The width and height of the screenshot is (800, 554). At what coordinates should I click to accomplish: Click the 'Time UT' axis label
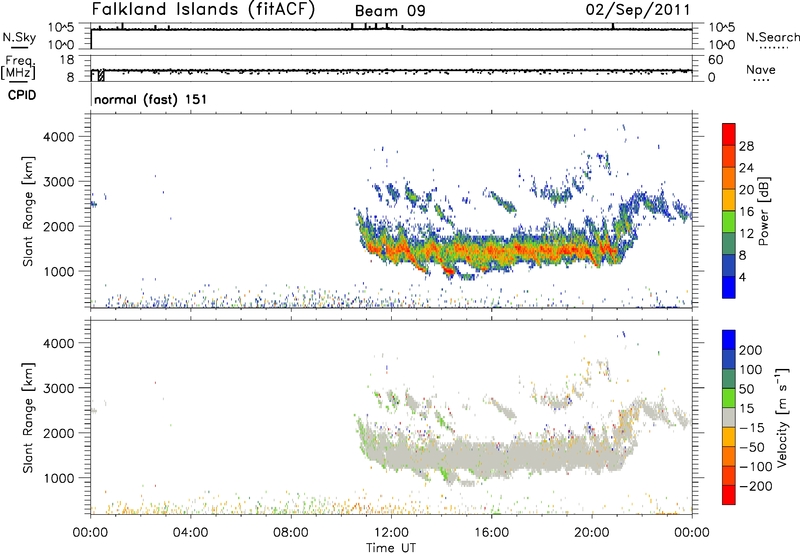click(x=391, y=548)
